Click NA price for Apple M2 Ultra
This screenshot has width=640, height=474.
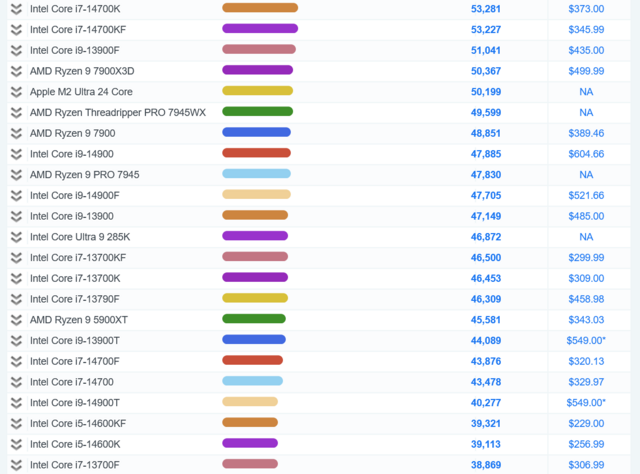586,92
